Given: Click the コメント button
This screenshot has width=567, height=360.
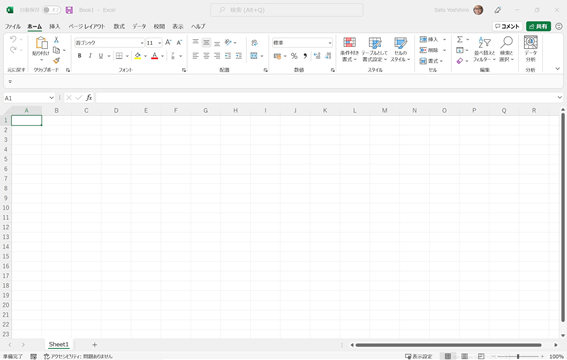Looking at the screenshot, I should click(507, 26).
